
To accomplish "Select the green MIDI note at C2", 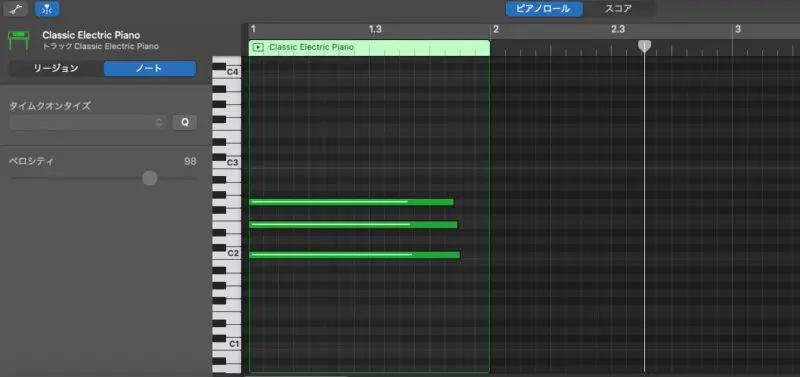I will pyautogui.click(x=354, y=255).
